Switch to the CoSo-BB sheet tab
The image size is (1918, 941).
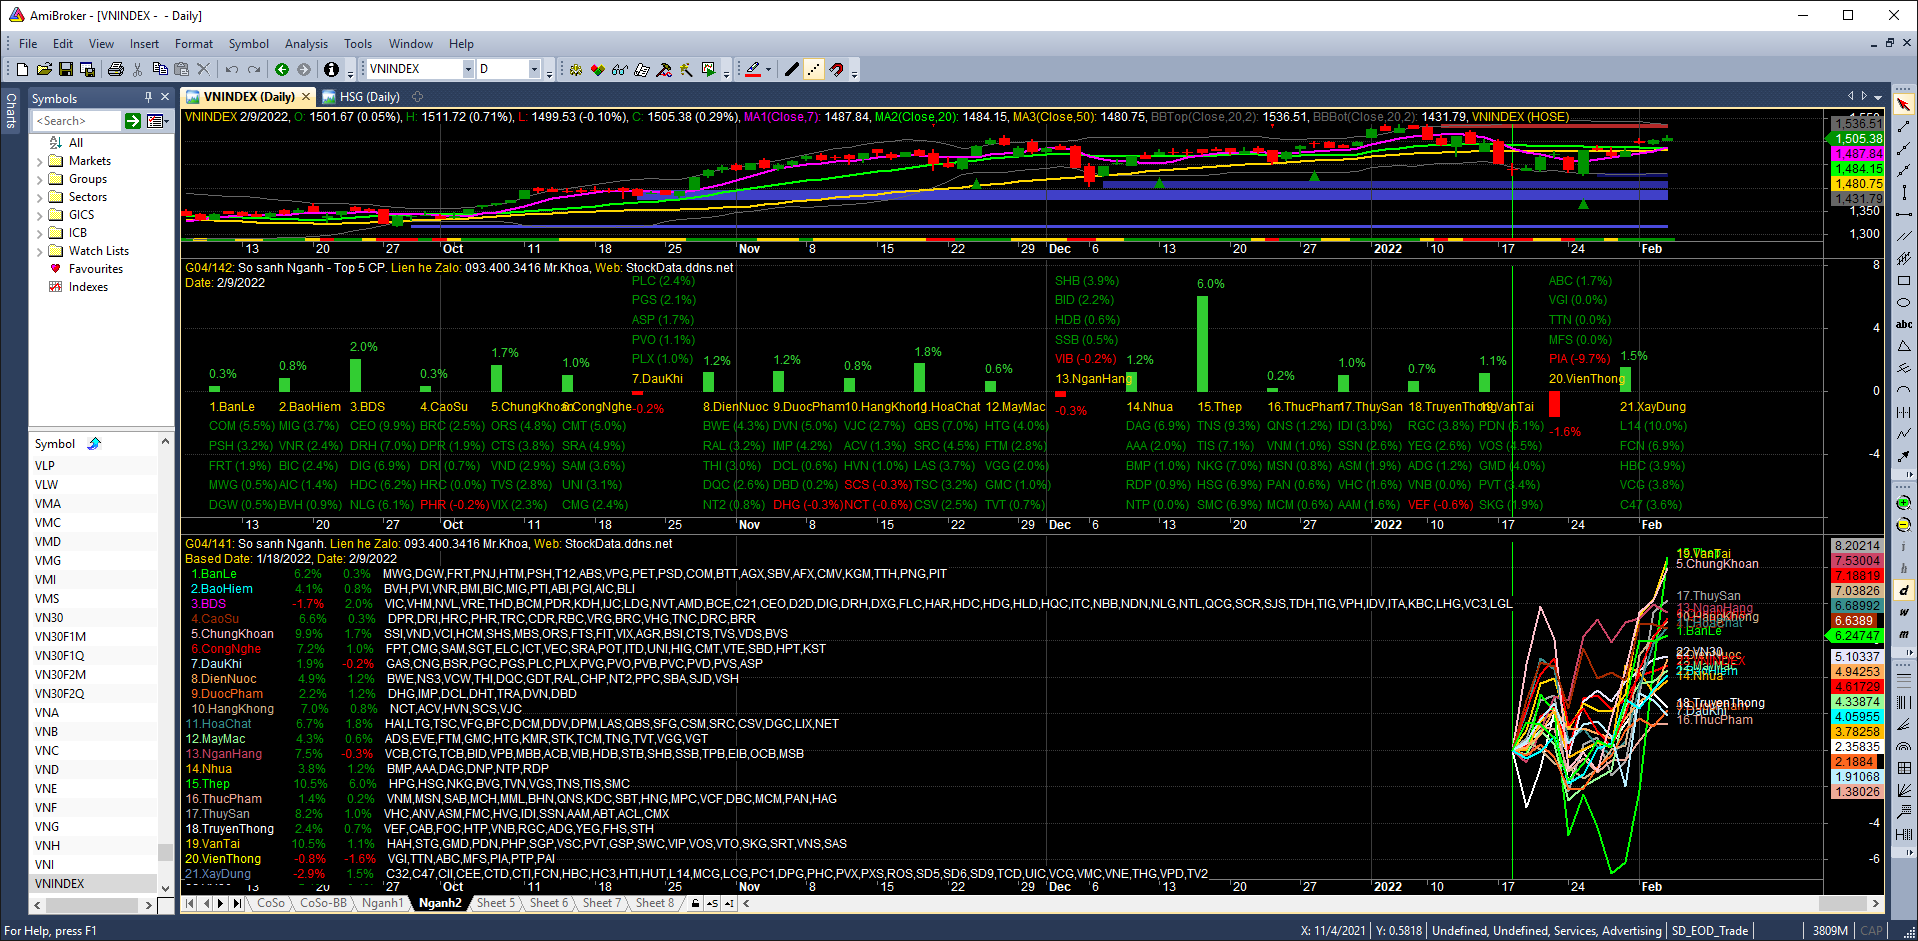pyautogui.click(x=323, y=903)
